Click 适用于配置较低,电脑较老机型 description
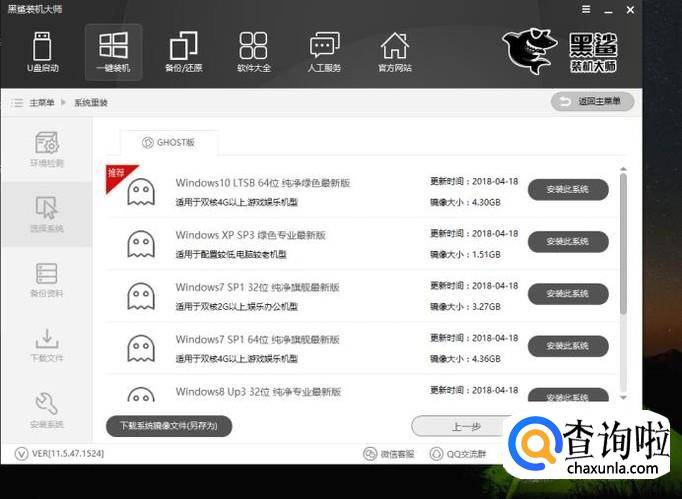Viewport: 682px width, 499px height. point(231,255)
